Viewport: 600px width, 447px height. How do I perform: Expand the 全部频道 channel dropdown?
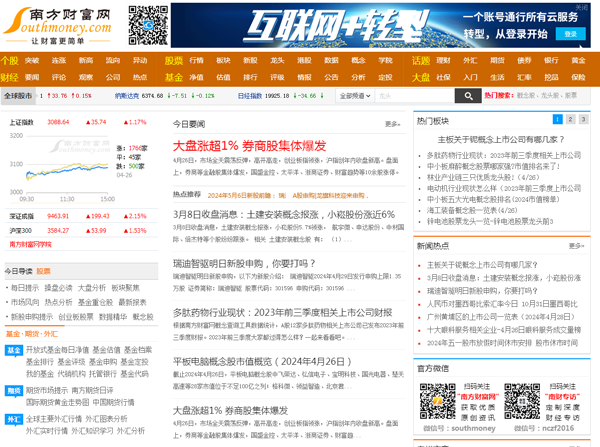(x=355, y=96)
